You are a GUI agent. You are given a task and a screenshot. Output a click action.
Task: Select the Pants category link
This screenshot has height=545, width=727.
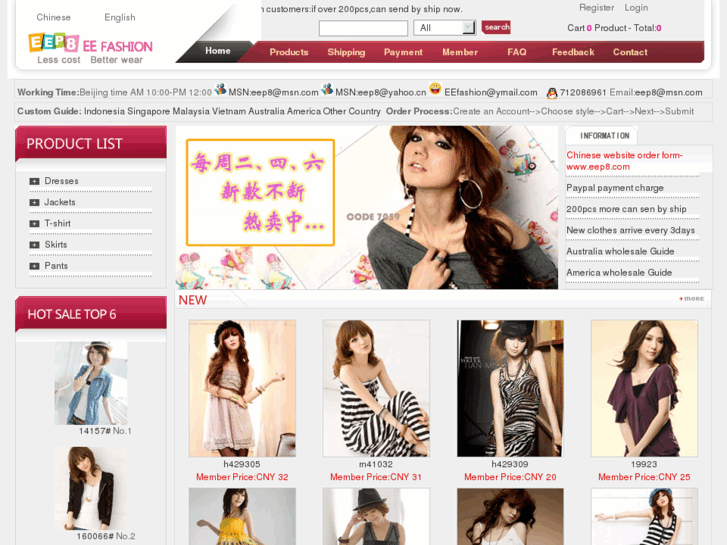(x=56, y=266)
